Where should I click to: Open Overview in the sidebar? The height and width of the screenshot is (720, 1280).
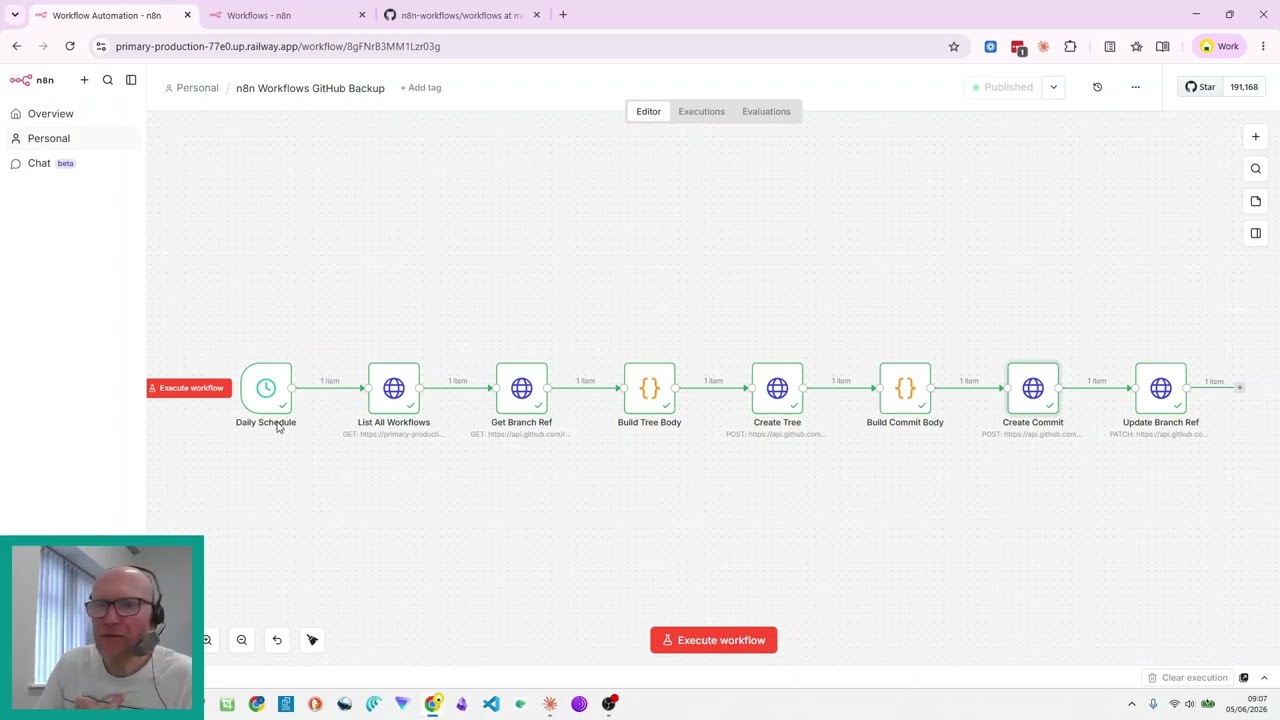(x=50, y=114)
